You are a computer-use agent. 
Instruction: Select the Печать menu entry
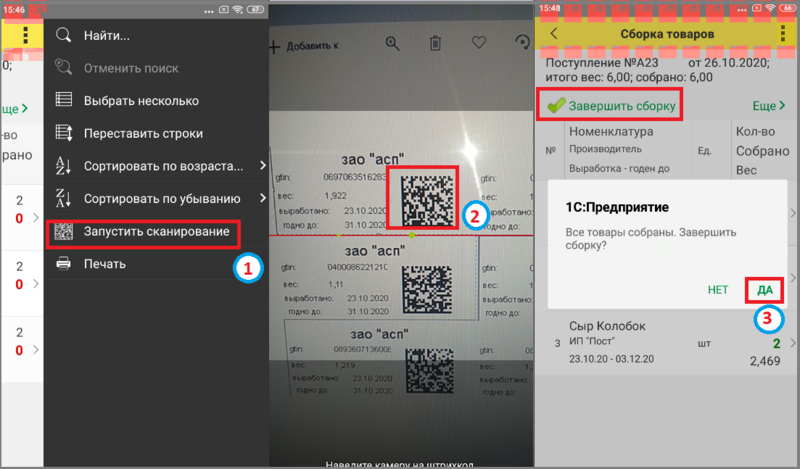(x=156, y=264)
